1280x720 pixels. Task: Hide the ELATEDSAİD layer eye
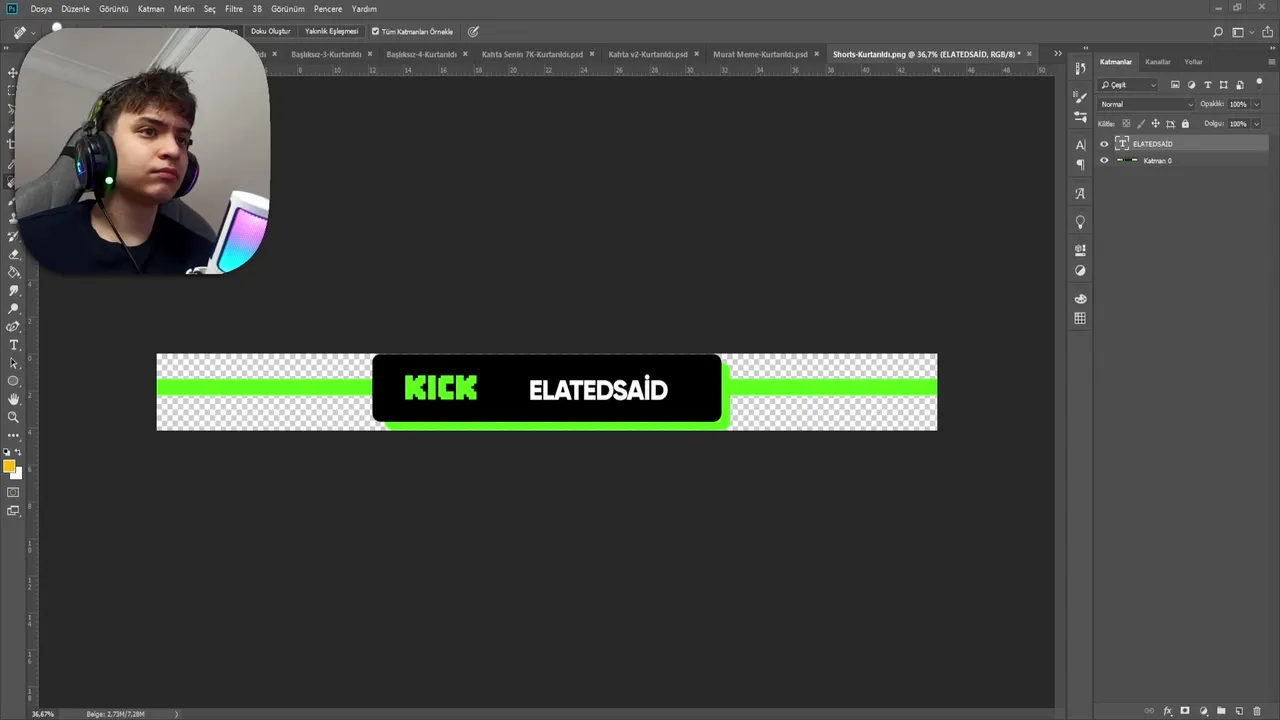click(1104, 144)
